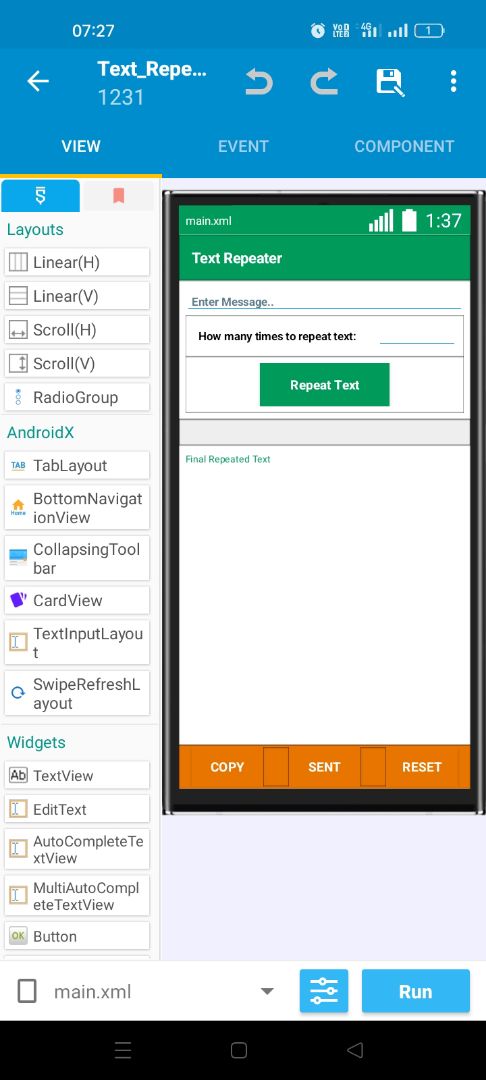Select the Repeat Text button in preview
The width and height of the screenshot is (486, 1080).
(324, 385)
